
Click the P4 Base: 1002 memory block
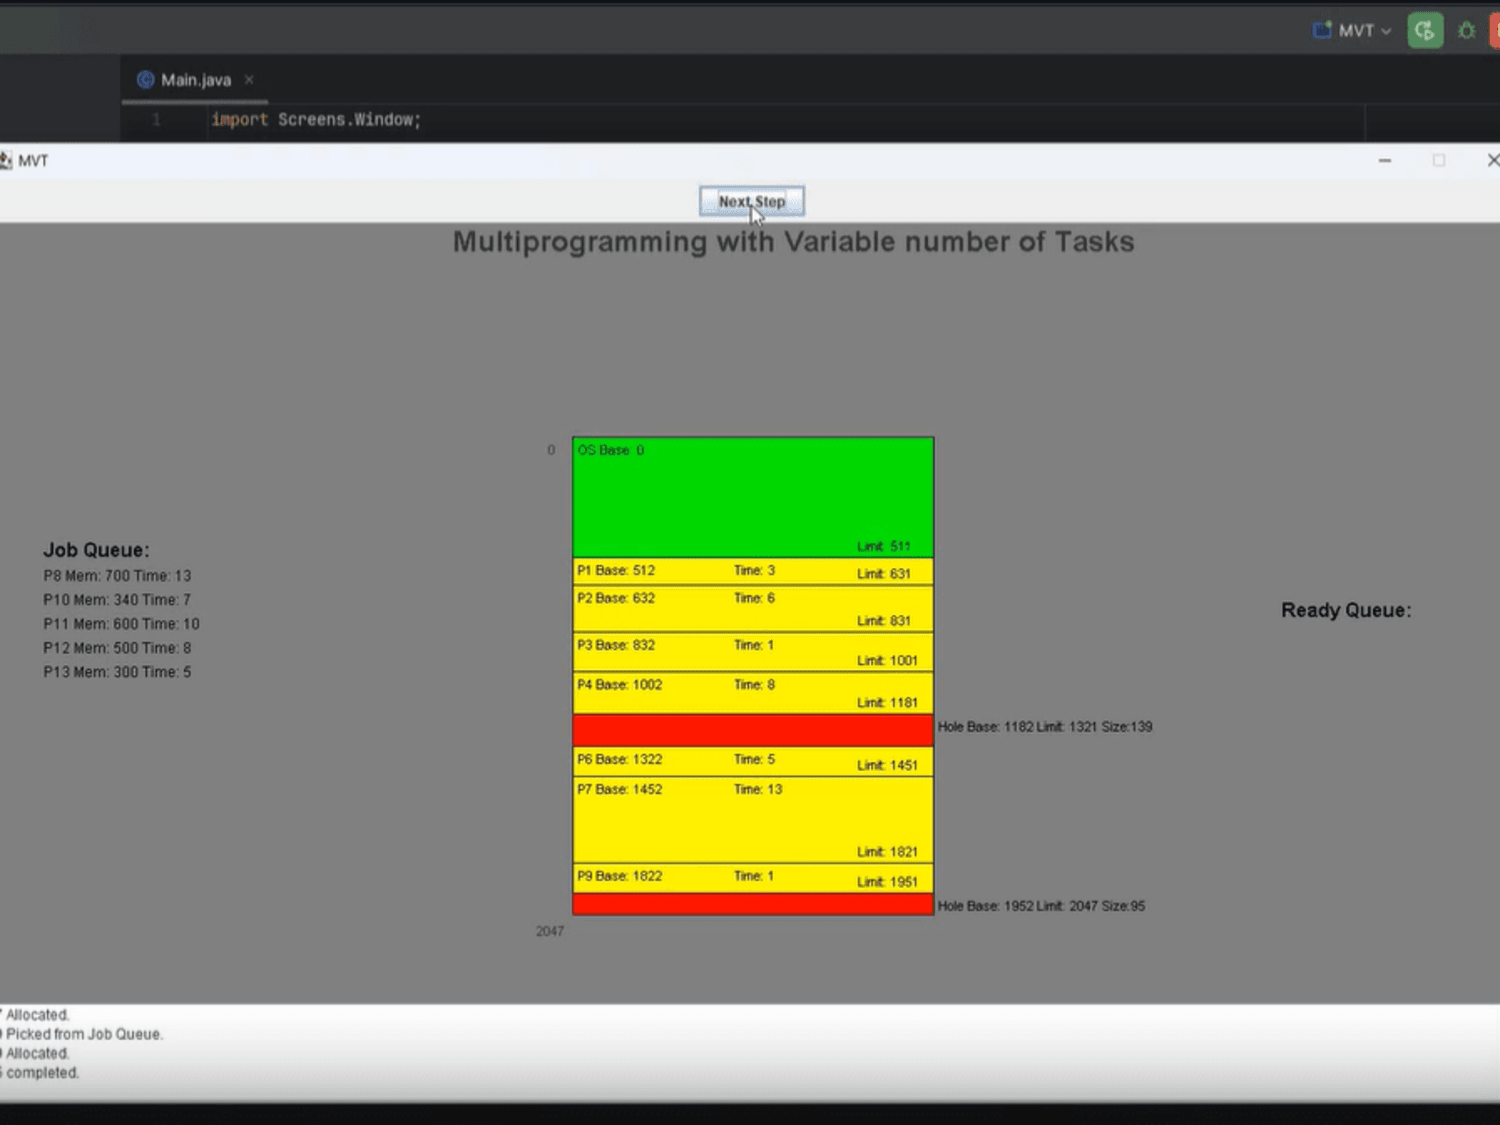coord(753,693)
